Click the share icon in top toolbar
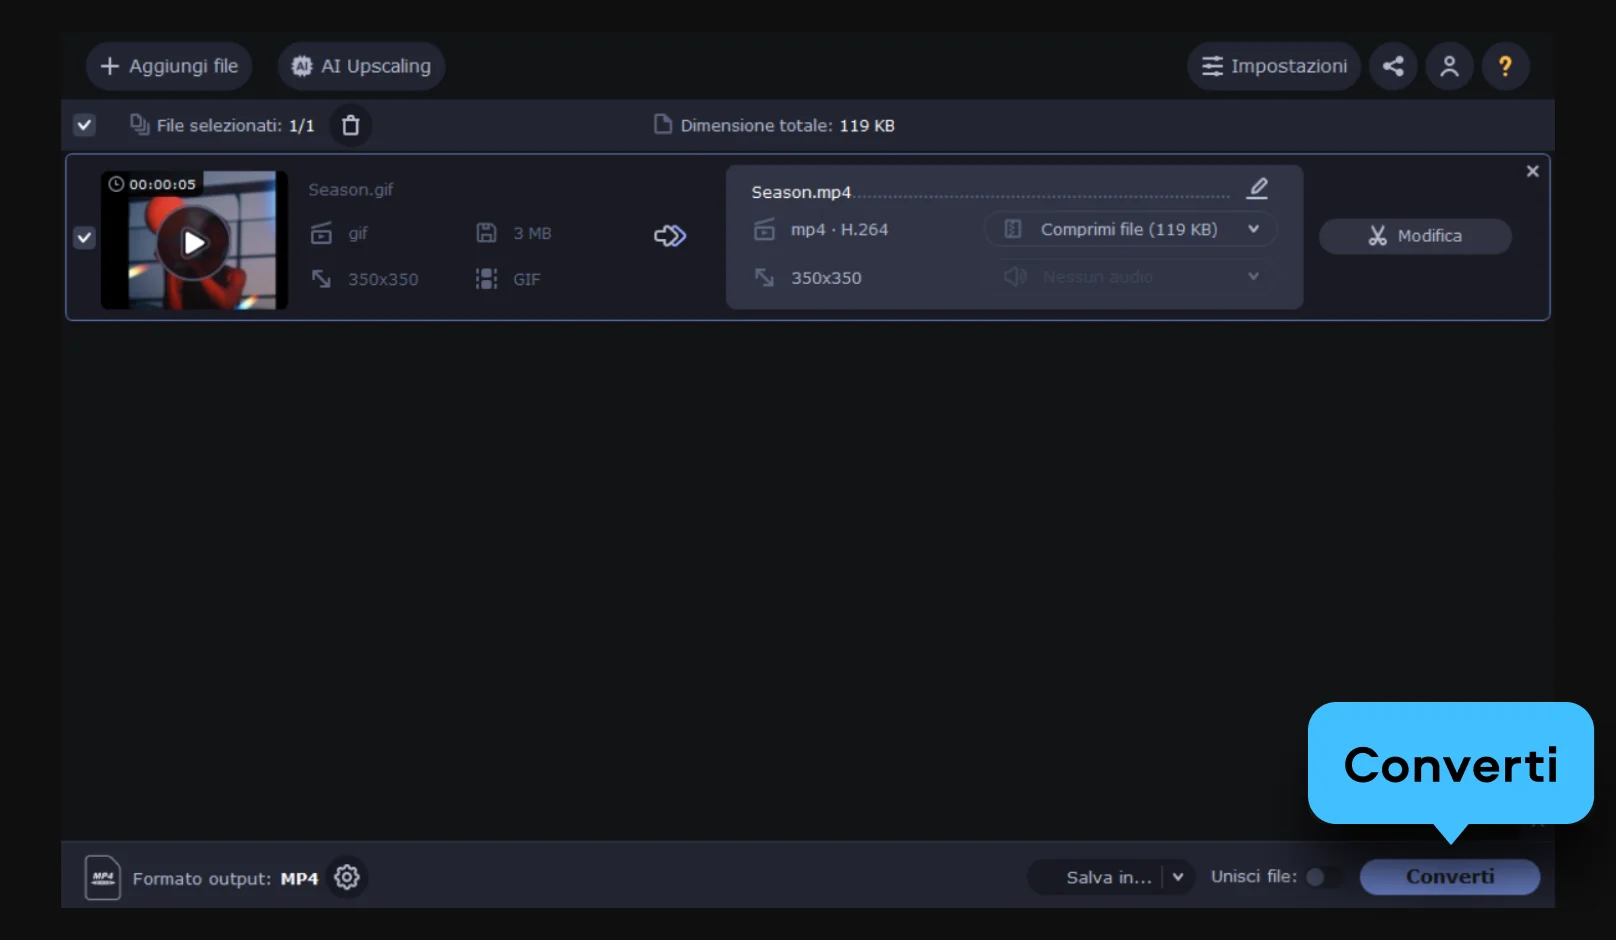Screen dimensions: 1616x940 click(x=1393, y=66)
